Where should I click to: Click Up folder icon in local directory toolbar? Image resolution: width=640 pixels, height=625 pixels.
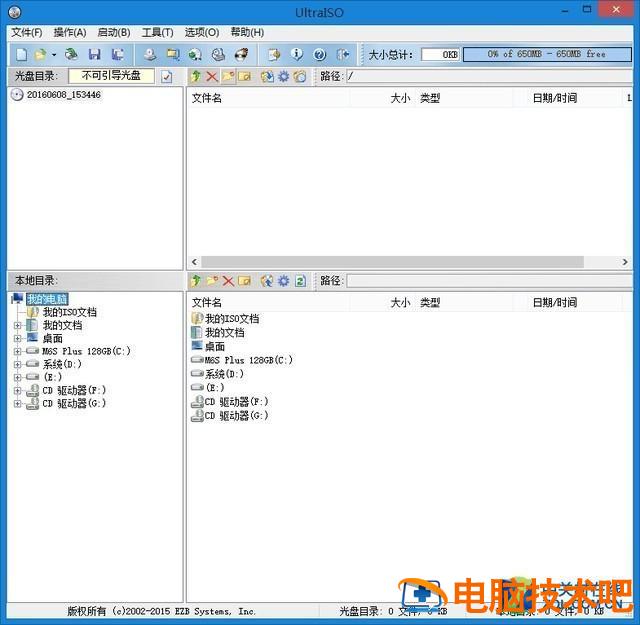point(196,281)
